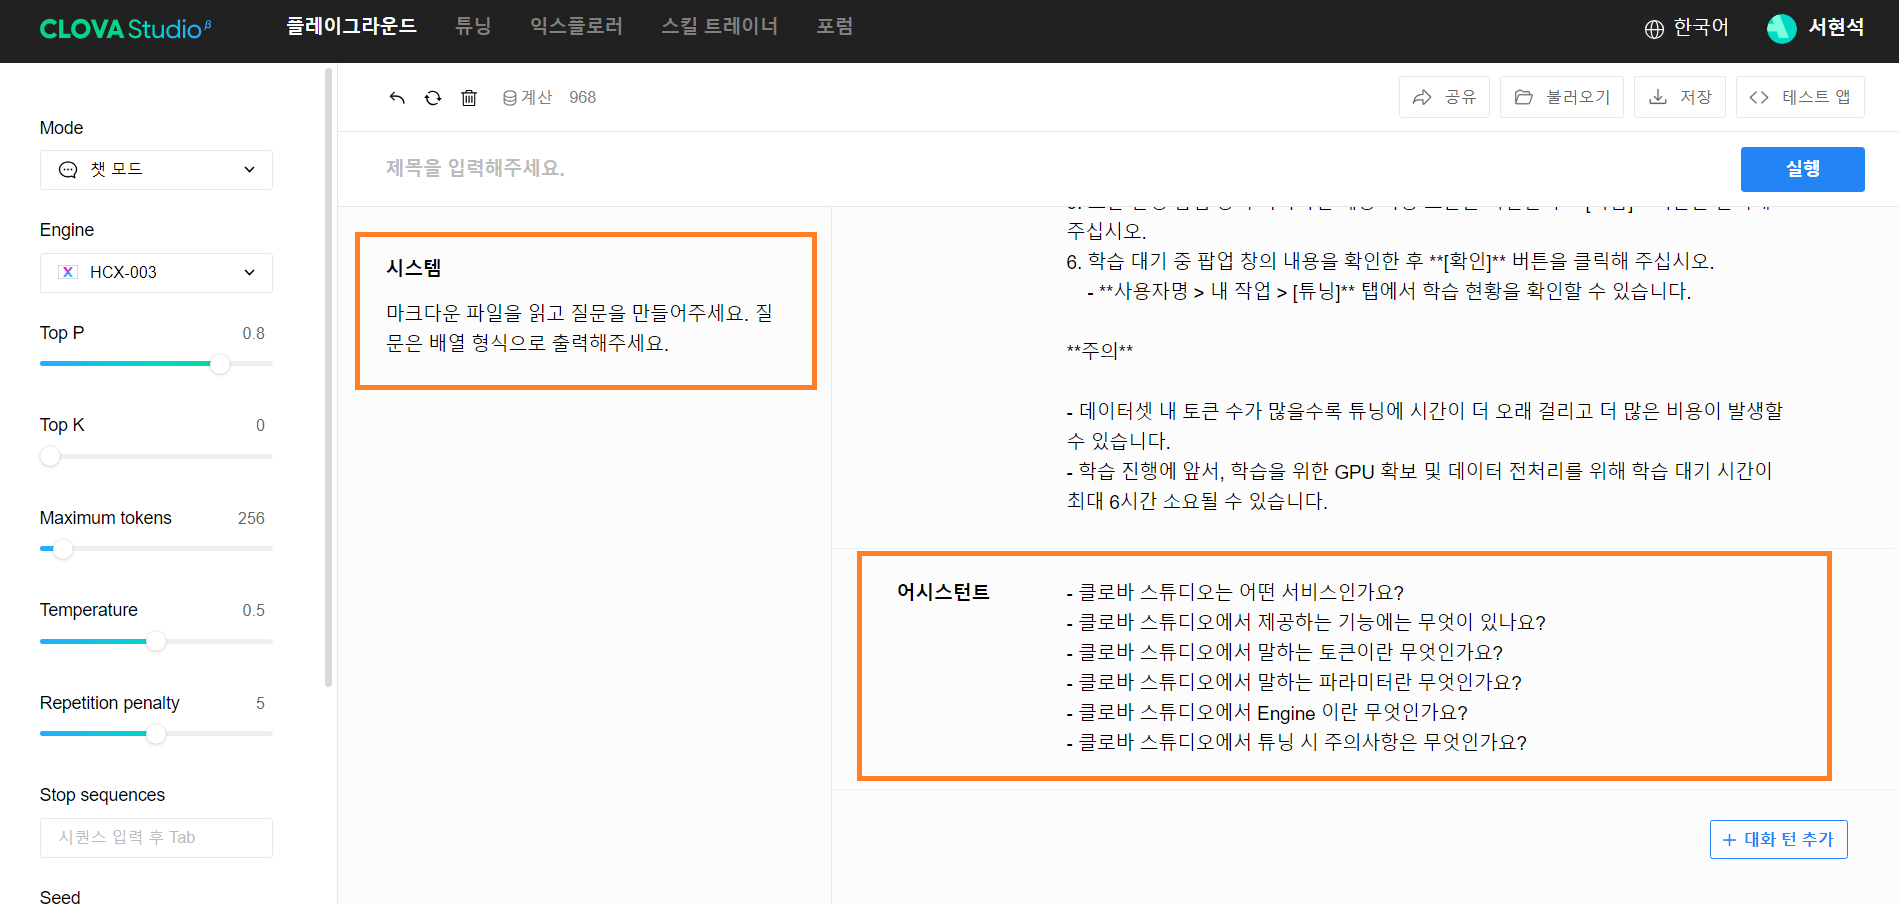Click the 대화 턴 추가 button
Image resolution: width=1899 pixels, height=904 pixels.
1778,839
